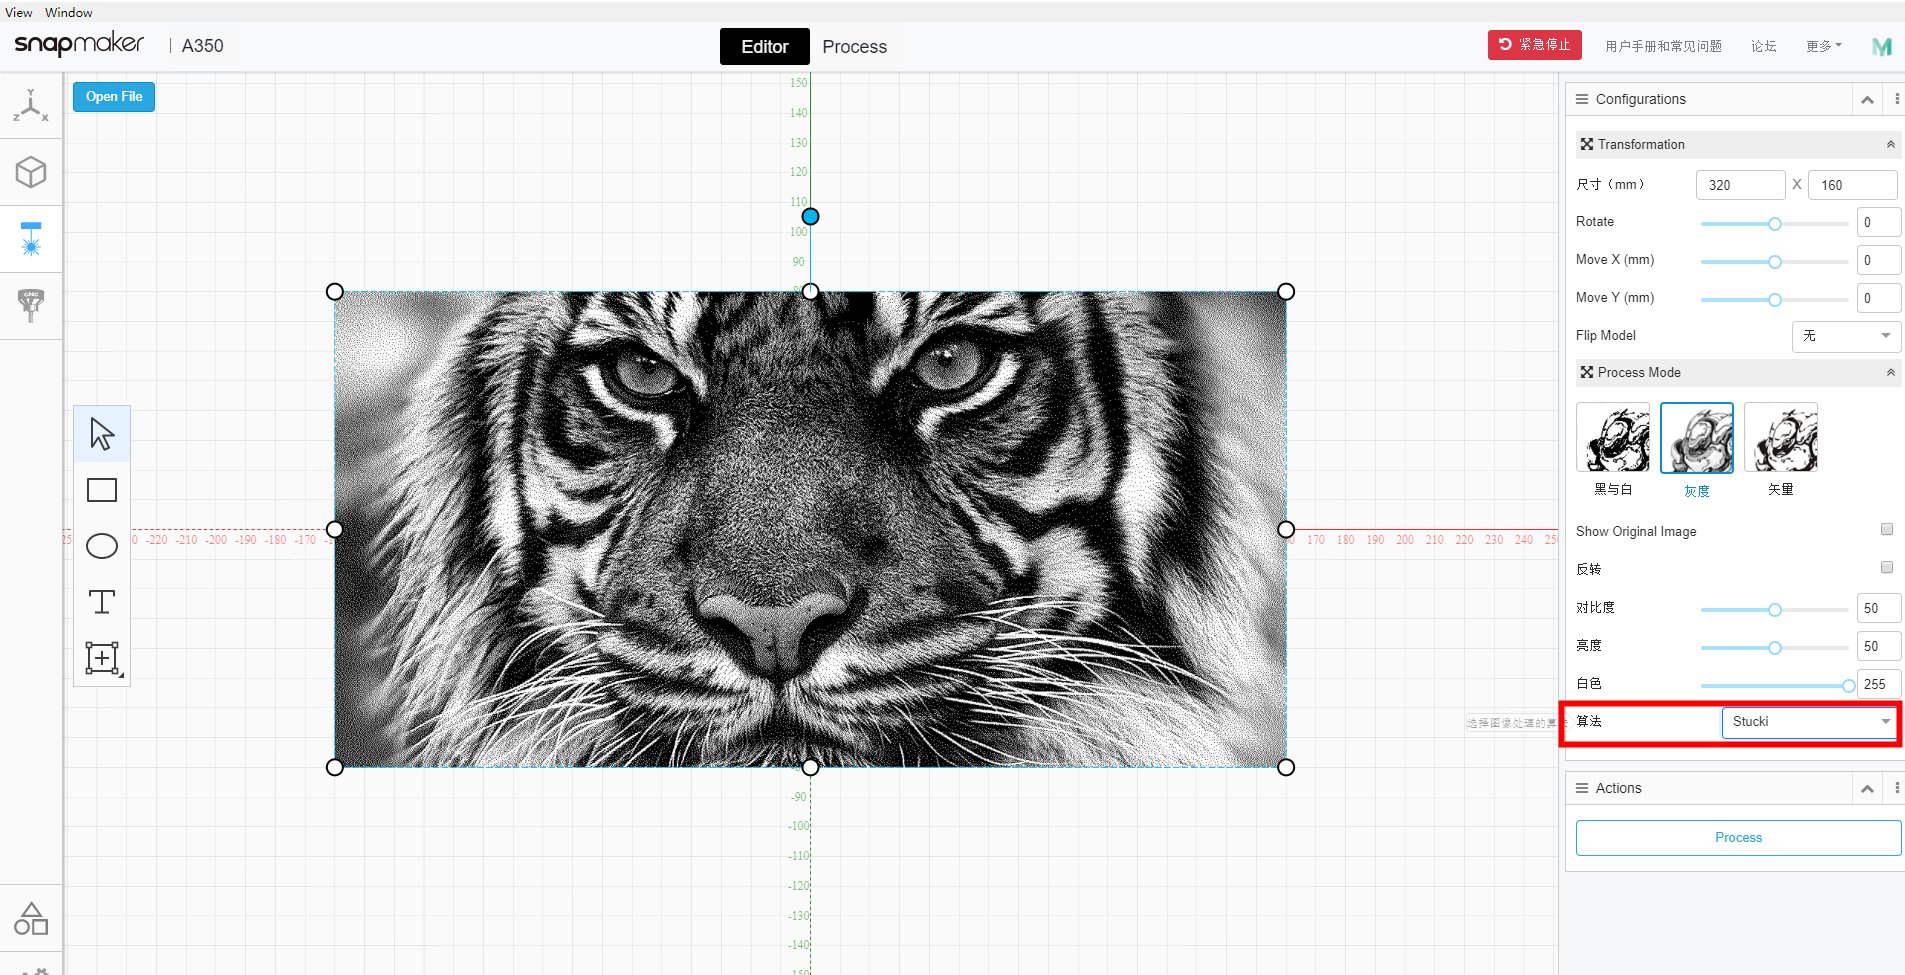
Task: Open the View menu
Action: click(x=19, y=12)
